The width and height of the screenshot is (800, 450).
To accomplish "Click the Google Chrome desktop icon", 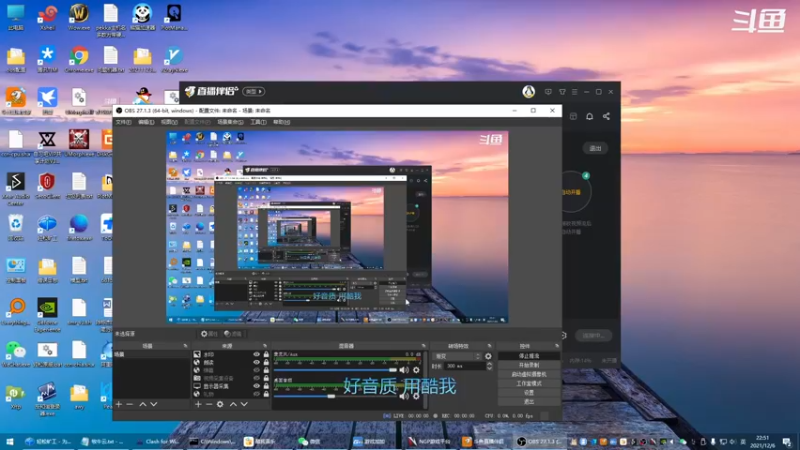I will click(x=79, y=60).
